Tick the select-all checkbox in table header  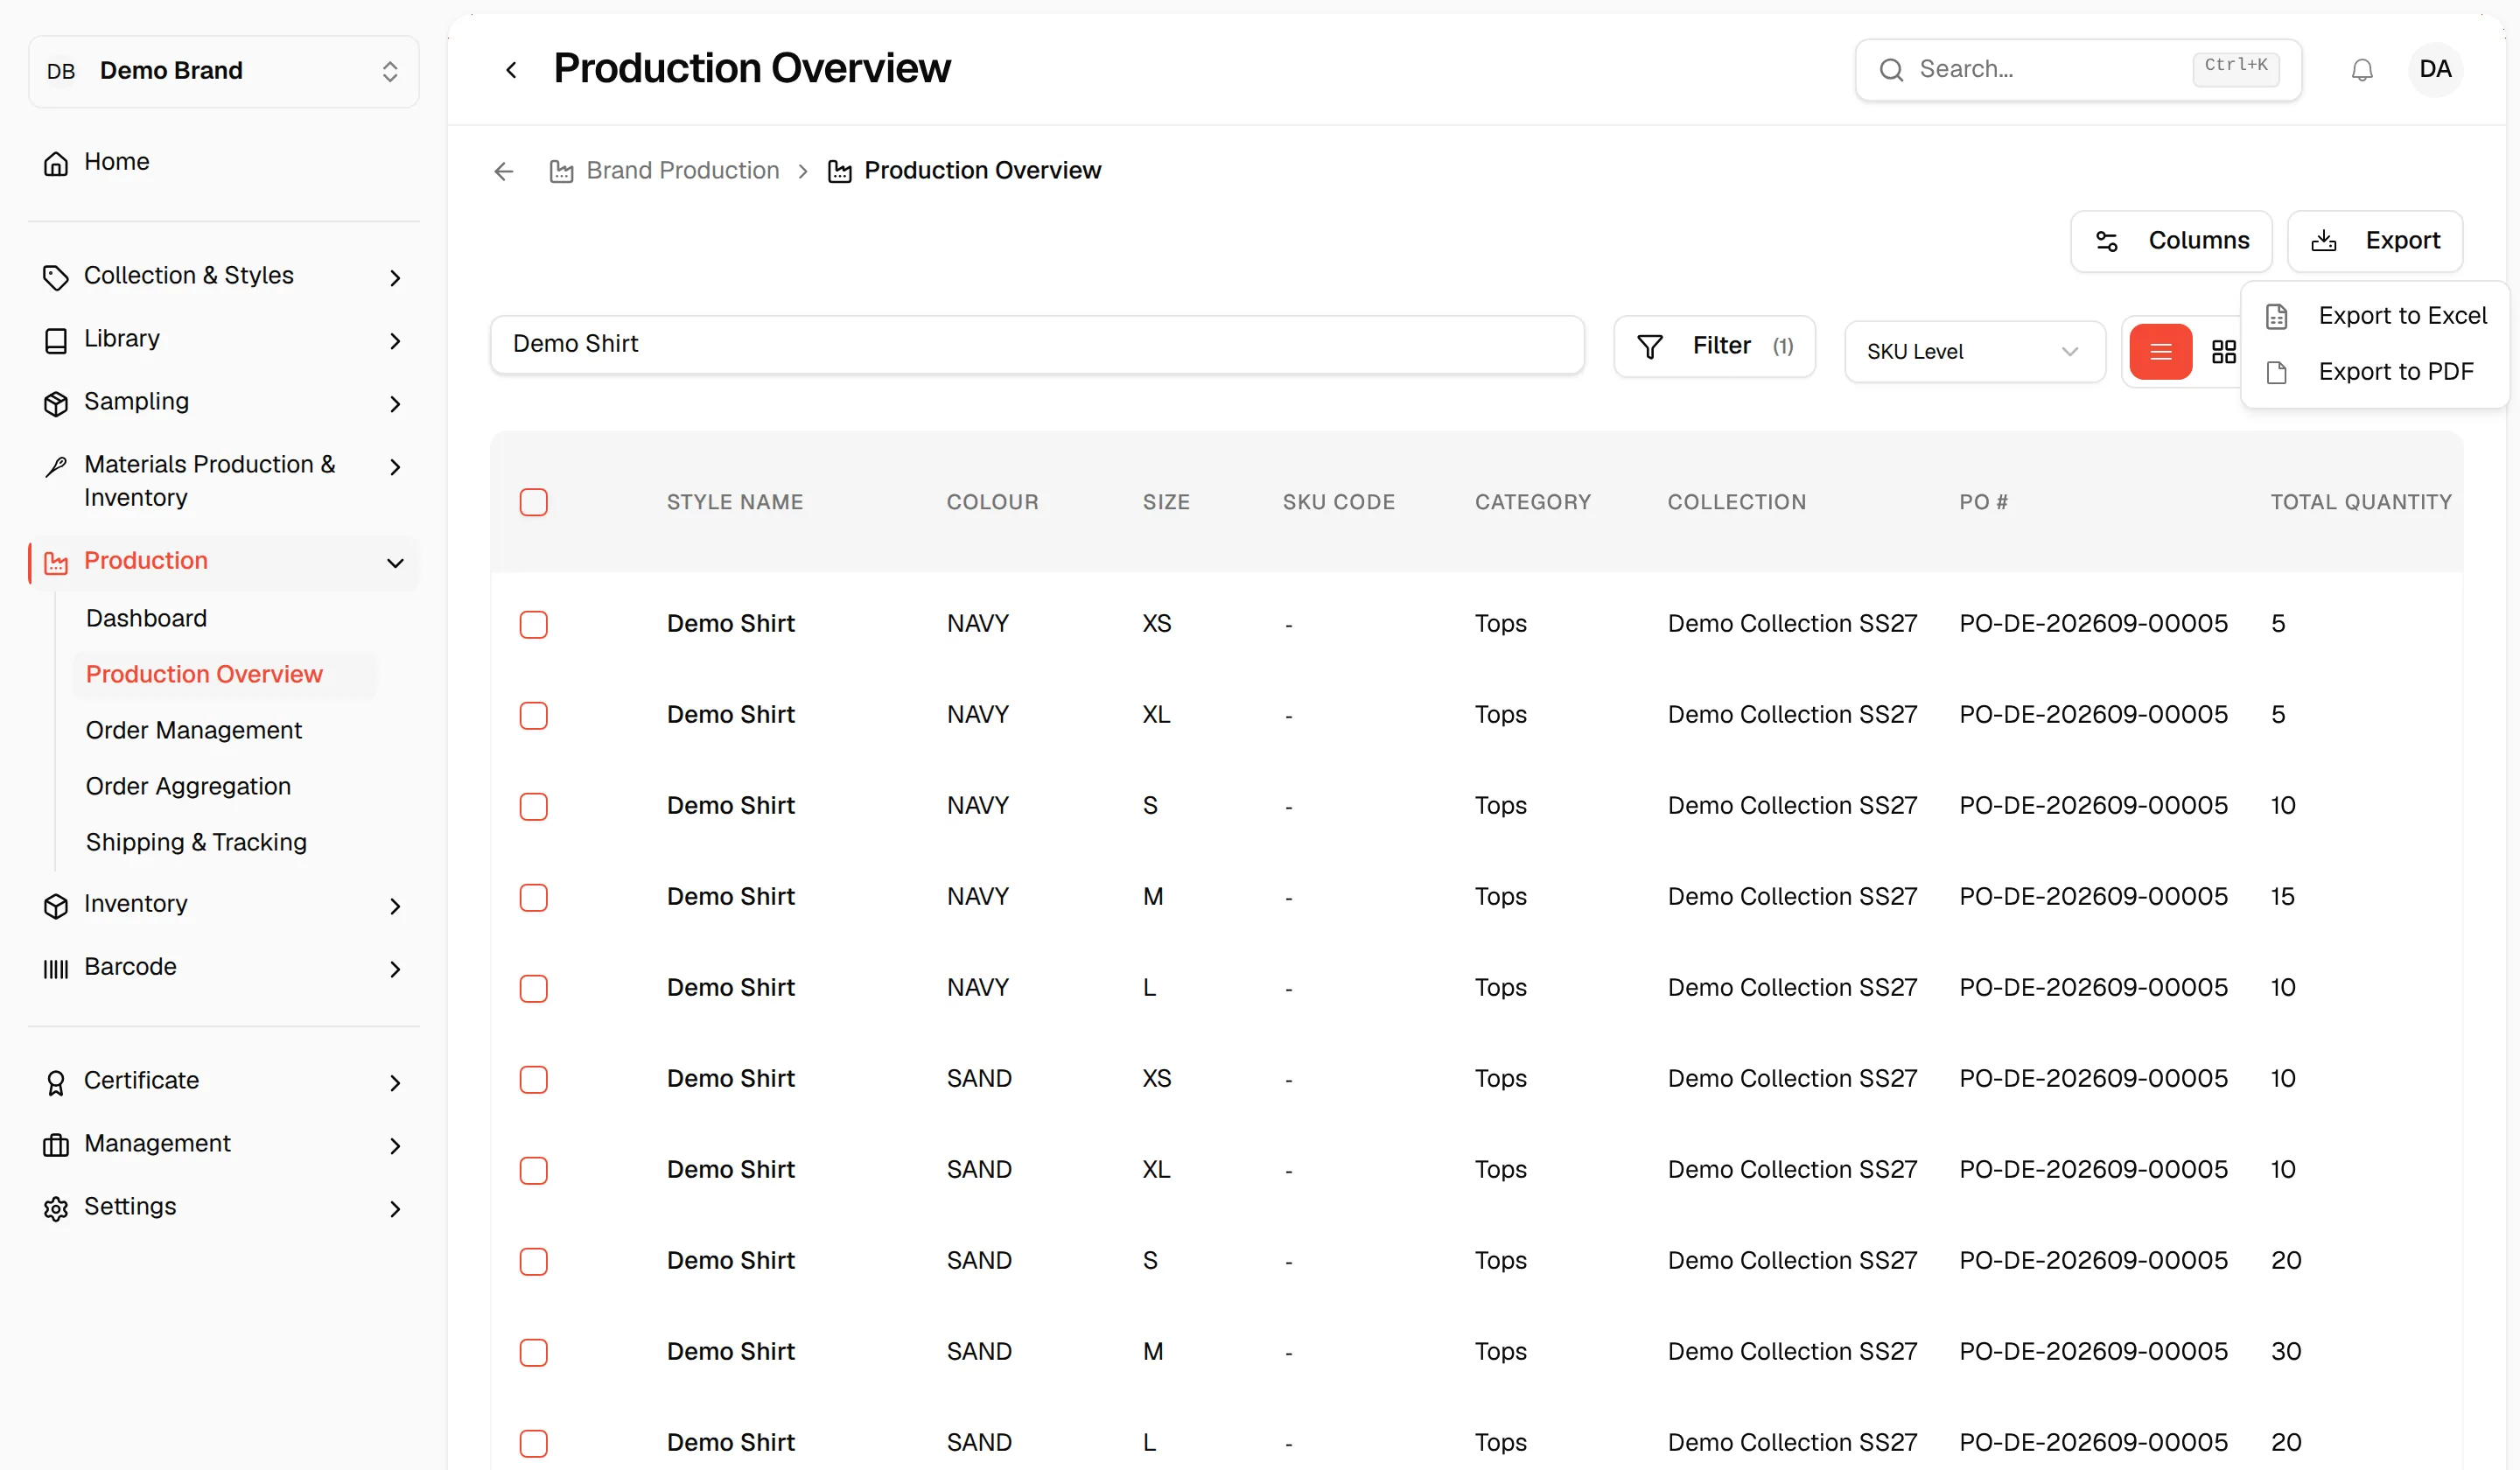coord(534,502)
